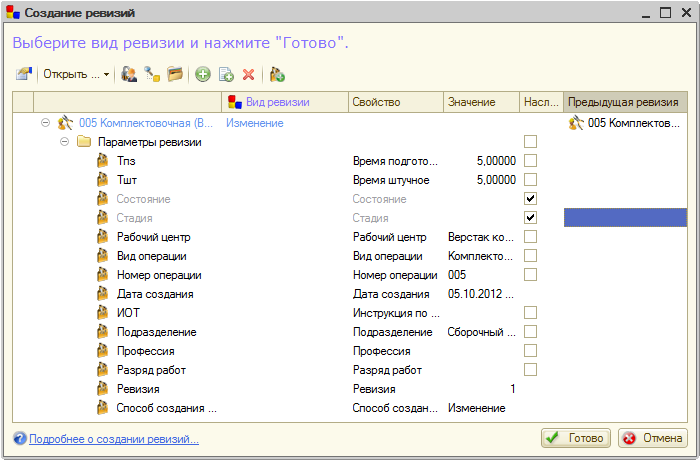Open the 'Открыть ...' dropdown menu
The width and height of the screenshot is (700, 460).
(x=76, y=74)
